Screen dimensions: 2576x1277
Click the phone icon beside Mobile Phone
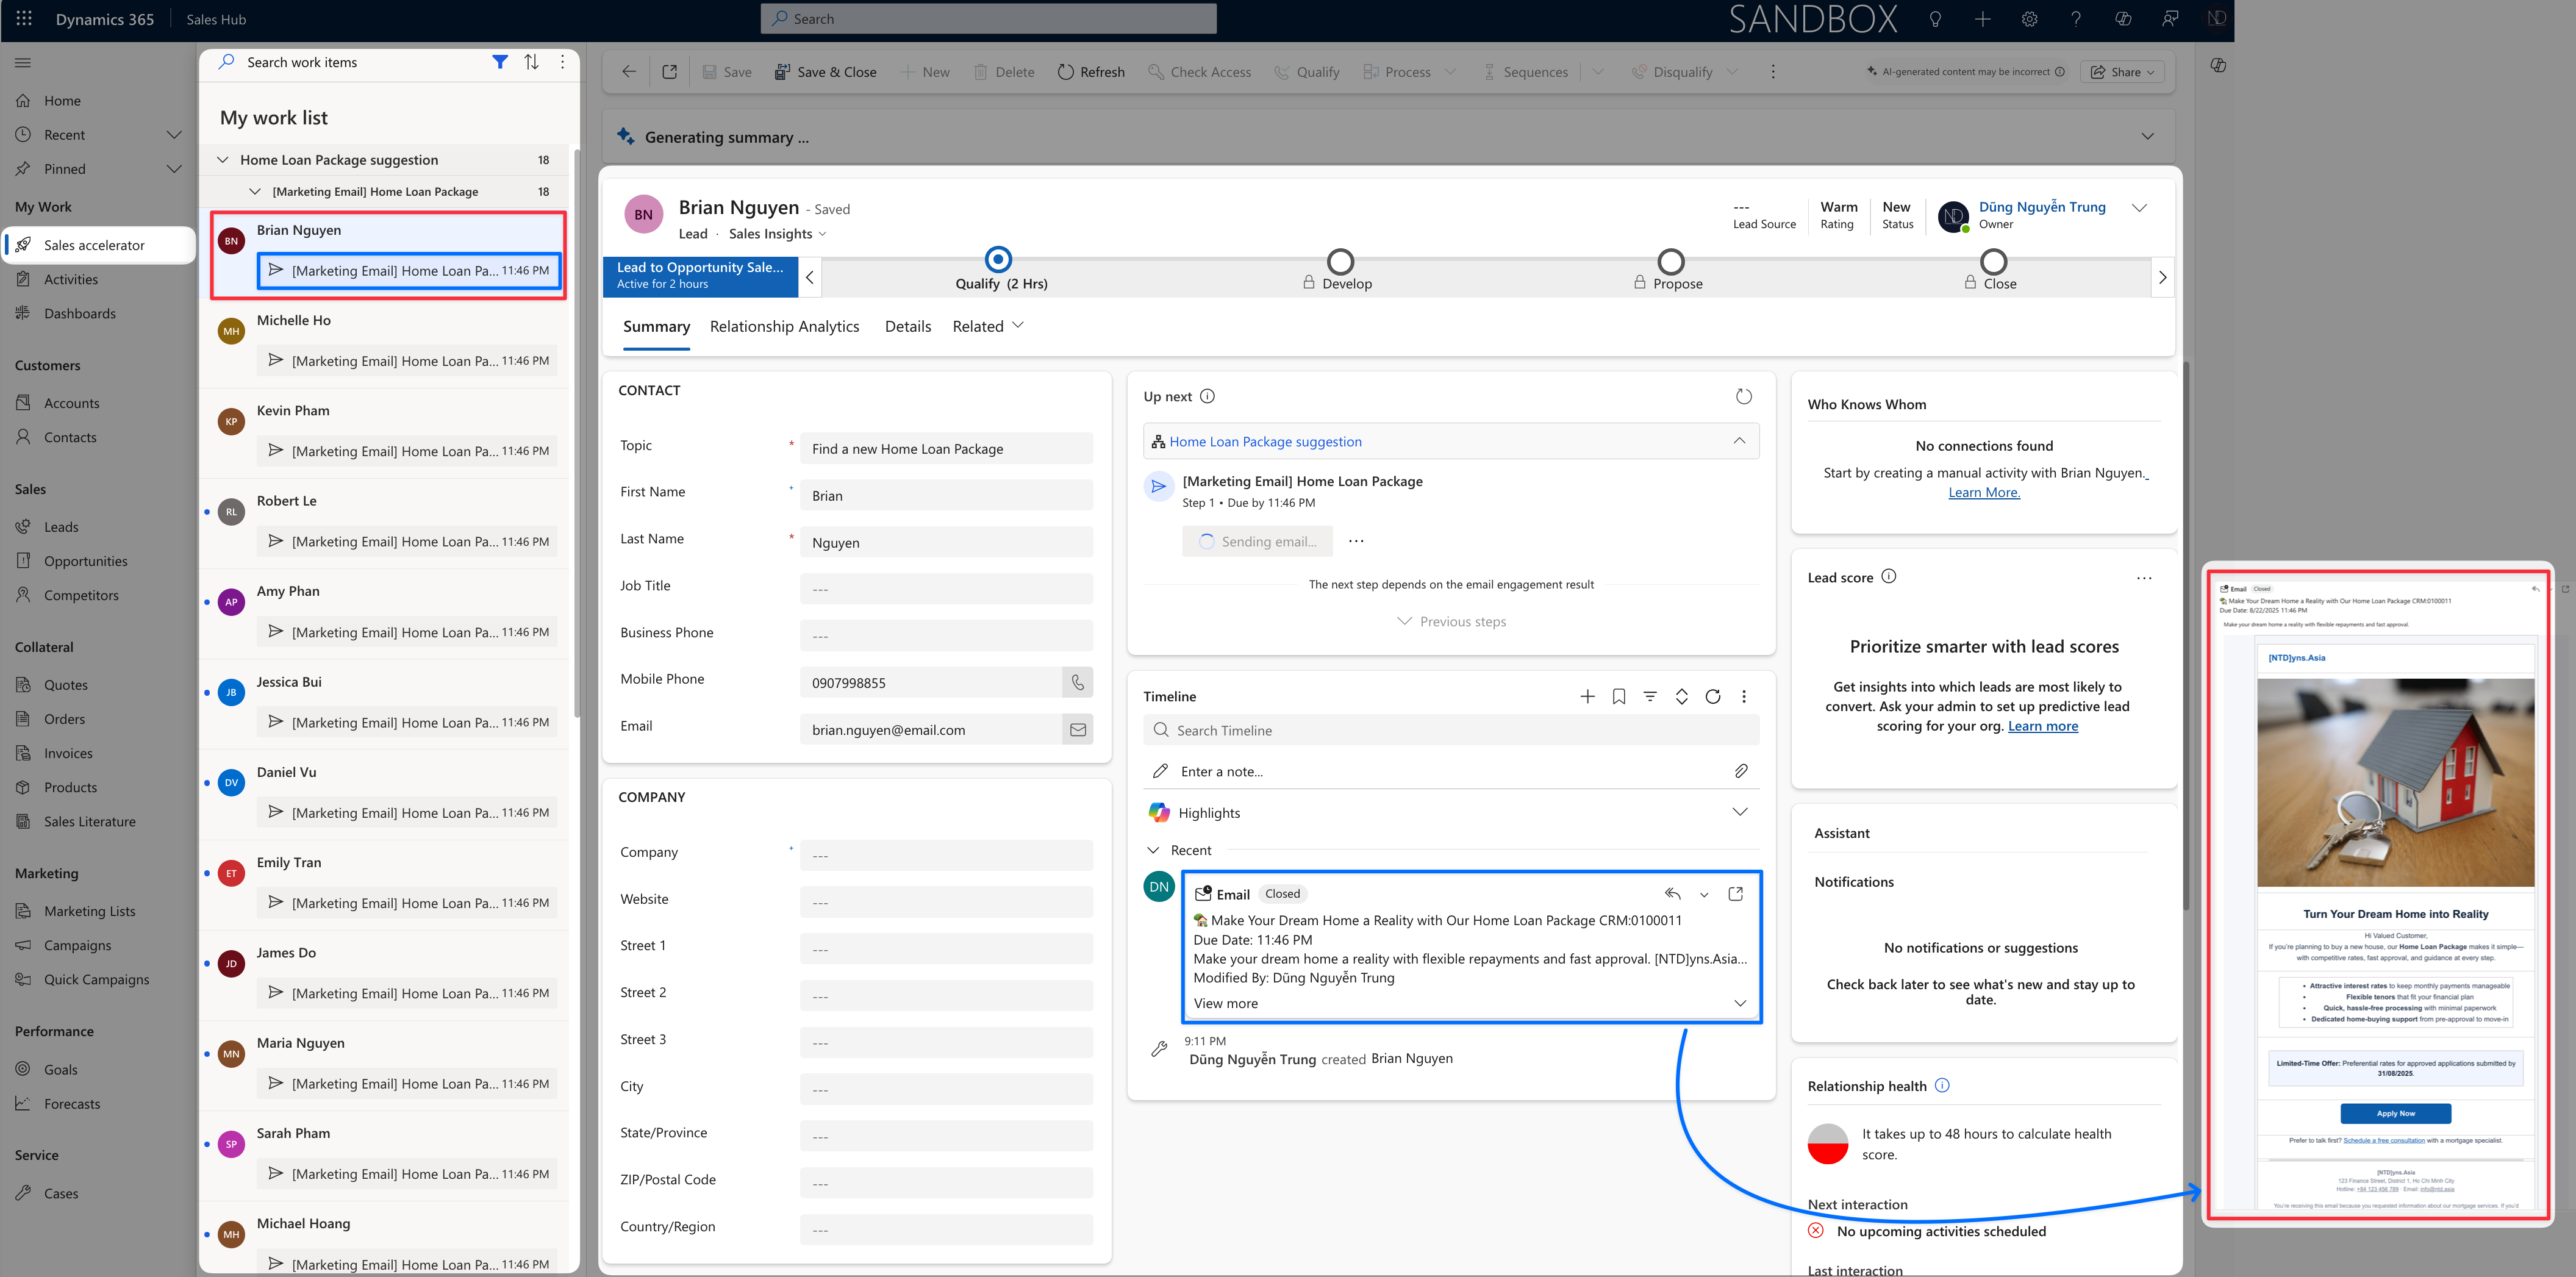tap(1077, 682)
